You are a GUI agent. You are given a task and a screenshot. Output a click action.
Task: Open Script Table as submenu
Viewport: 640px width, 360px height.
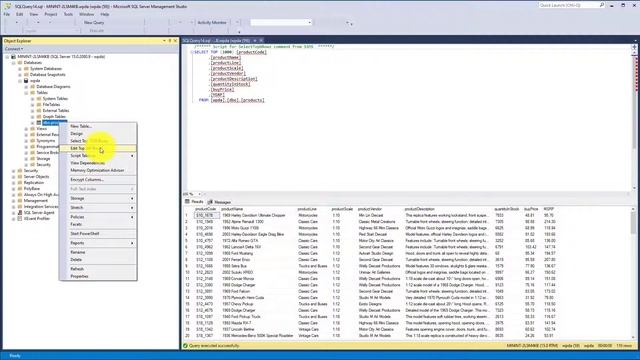(98, 156)
